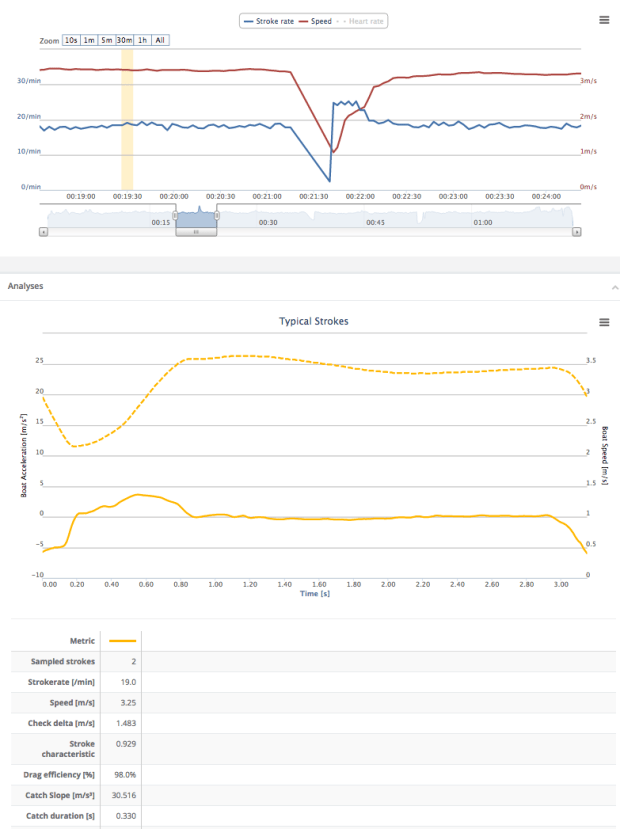620x829 pixels.
Task: Set zoom range to 5m
Action: tap(106, 40)
